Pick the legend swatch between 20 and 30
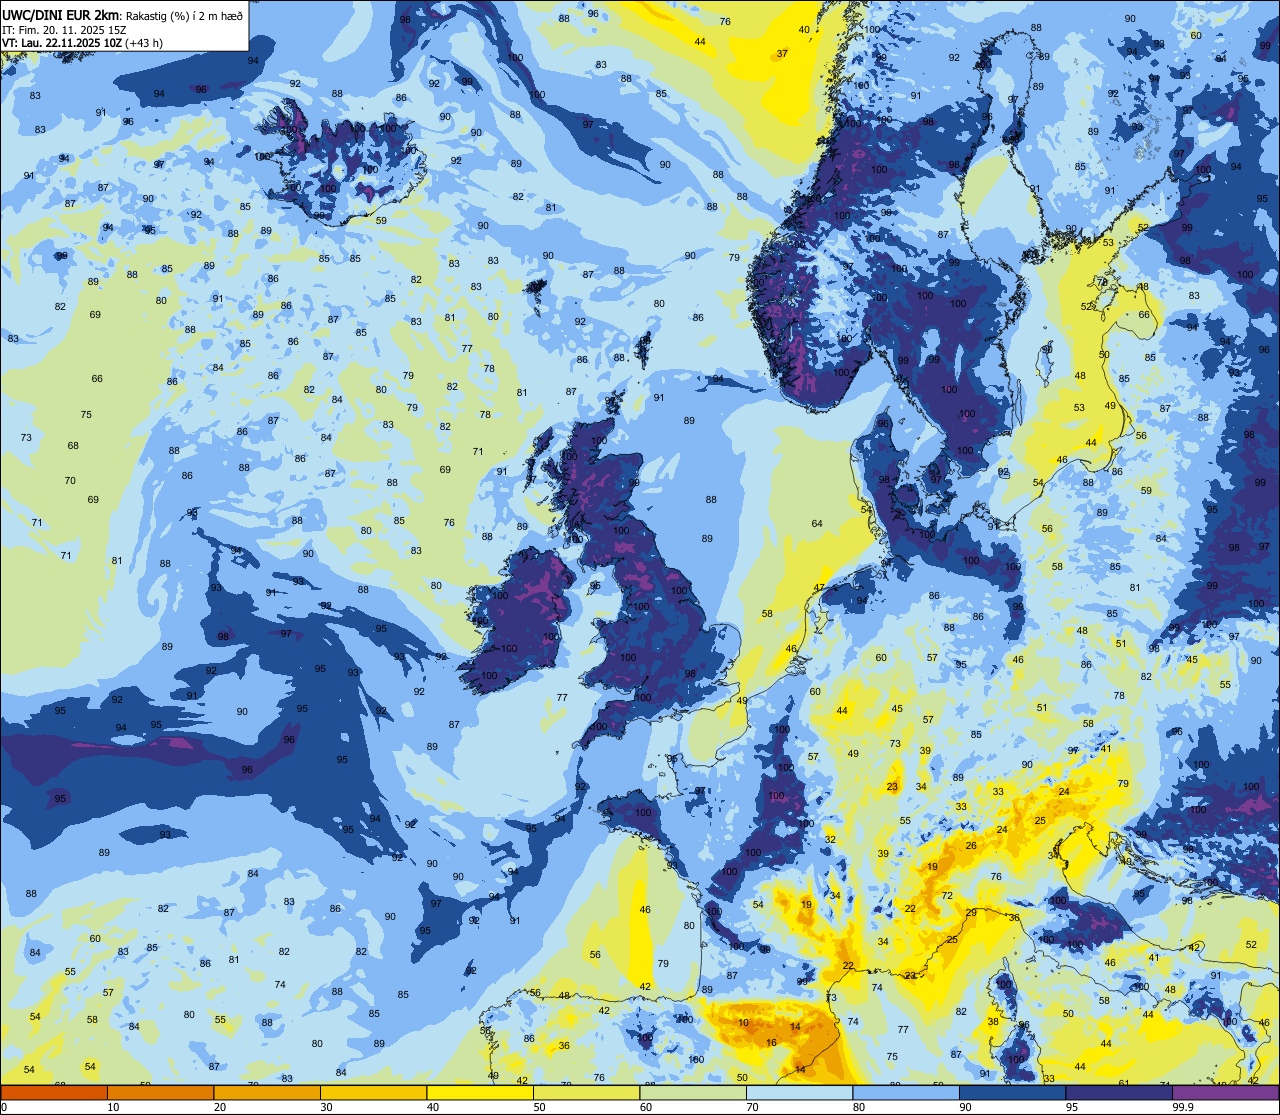Image resolution: width=1280 pixels, height=1115 pixels. (267, 1092)
